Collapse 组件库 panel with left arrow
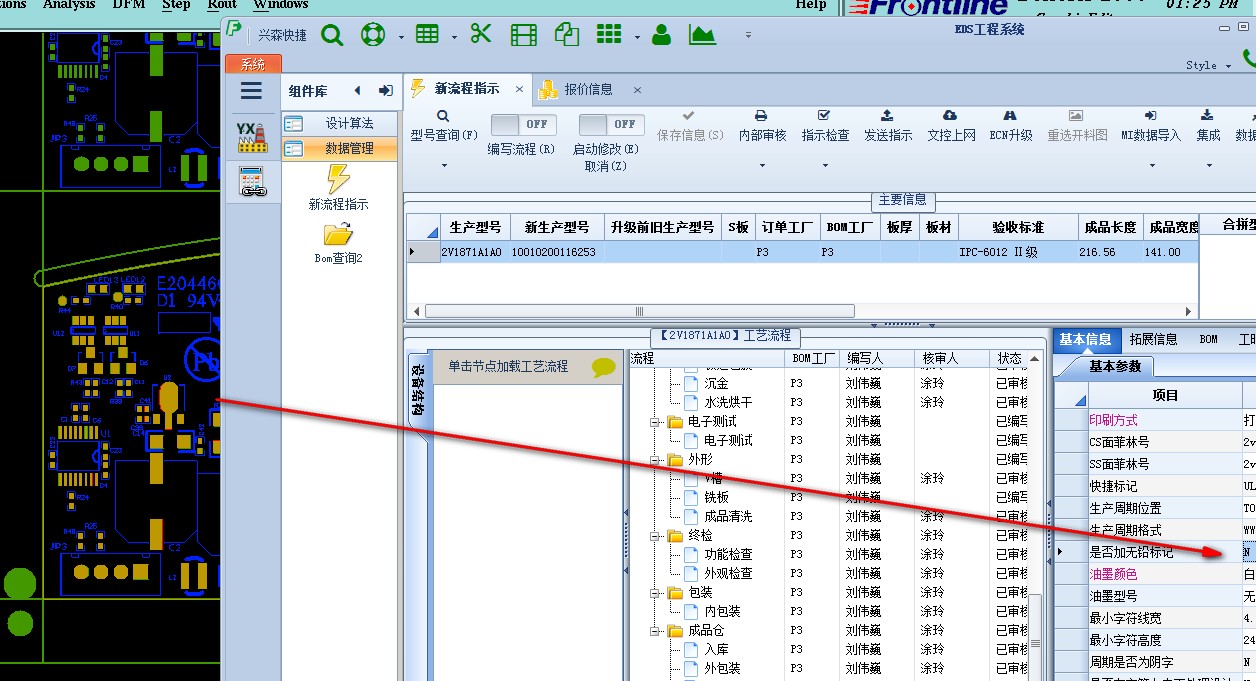The width and height of the screenshot is (1256, 681). point(357,90)
